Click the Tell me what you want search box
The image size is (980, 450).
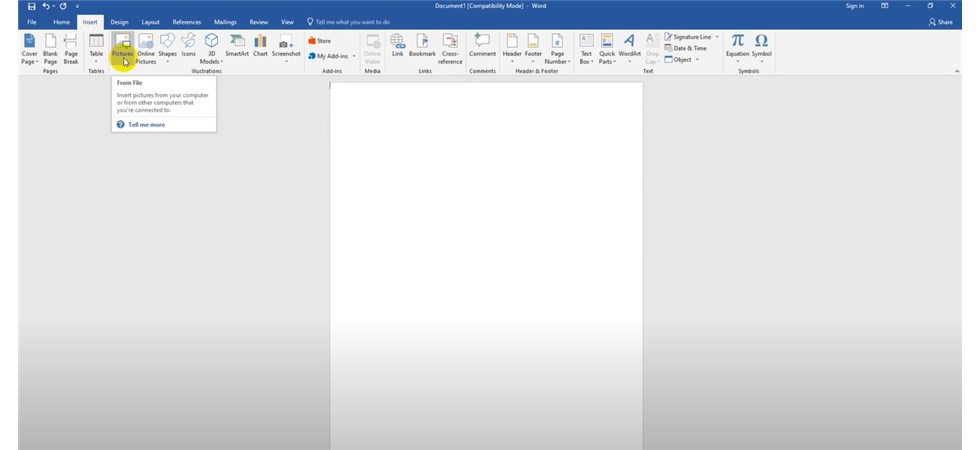352,21
